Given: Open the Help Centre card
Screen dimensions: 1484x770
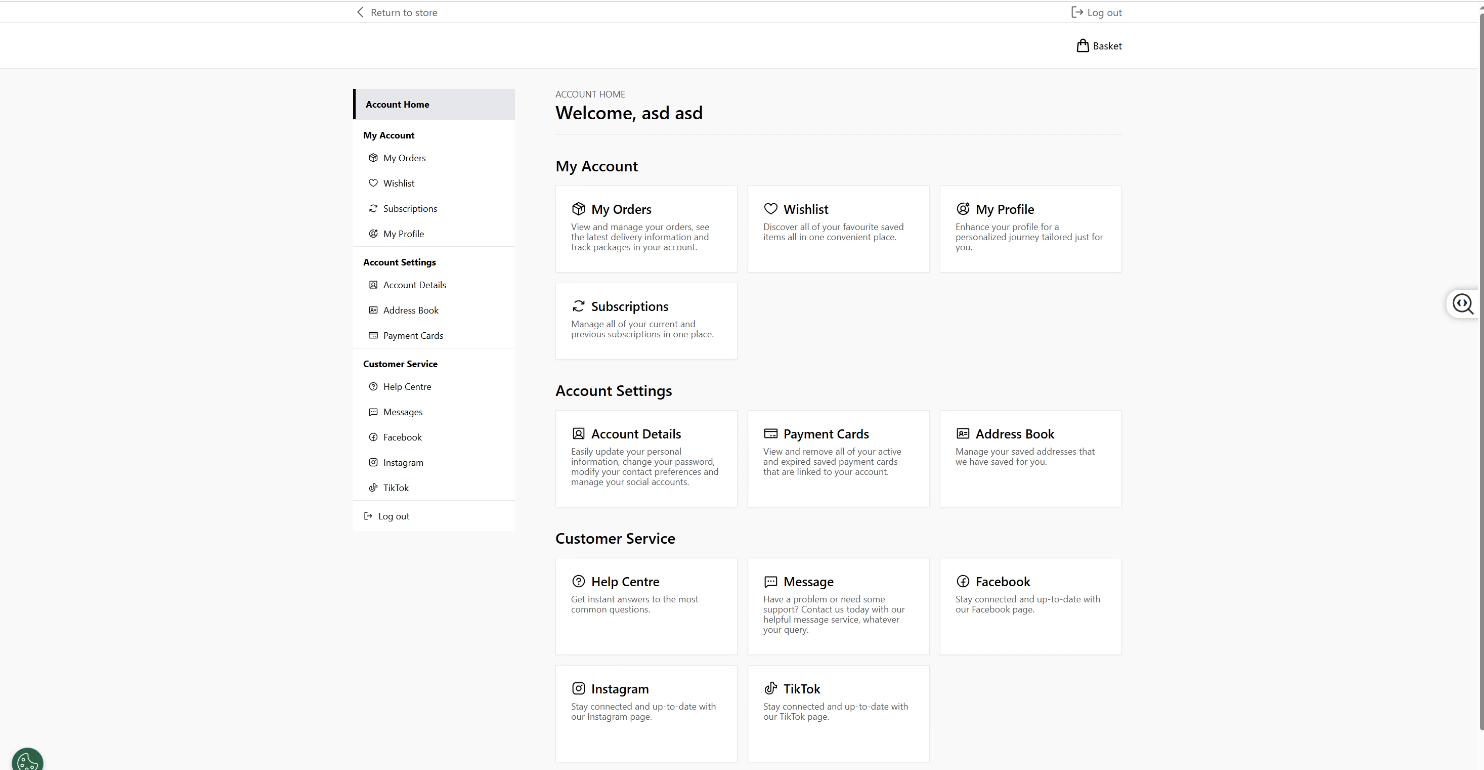Looking at the screenshot, I should click(646, 606).
